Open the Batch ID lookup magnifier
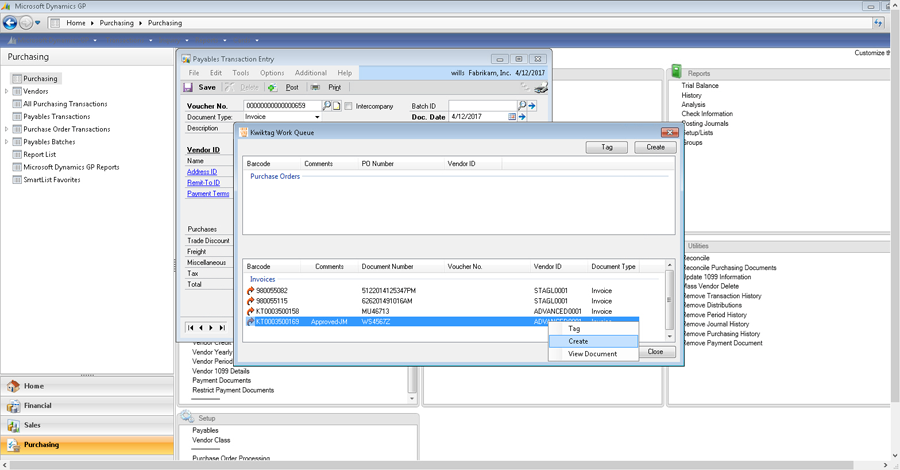This screenshot has height=470, width=900. [x=522, y=106]
